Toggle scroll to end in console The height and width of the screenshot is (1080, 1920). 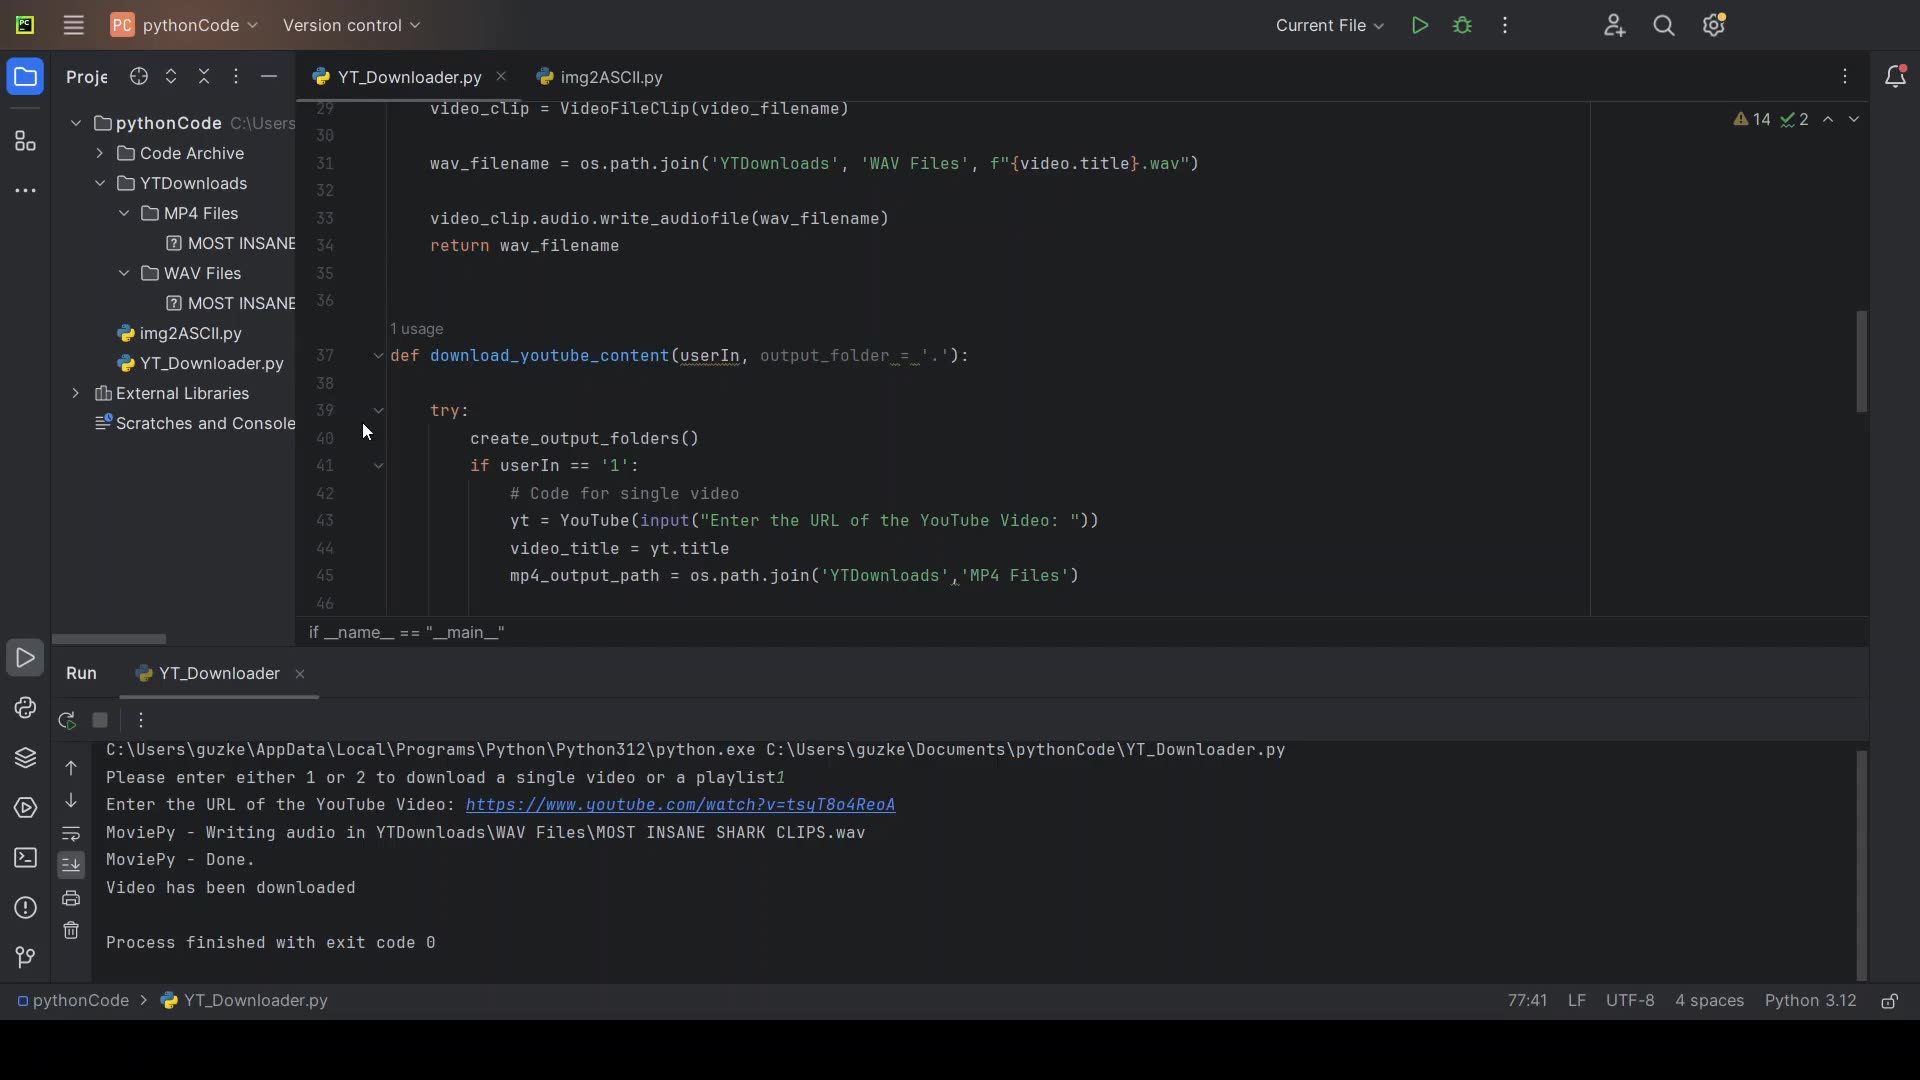coord(71,866)
